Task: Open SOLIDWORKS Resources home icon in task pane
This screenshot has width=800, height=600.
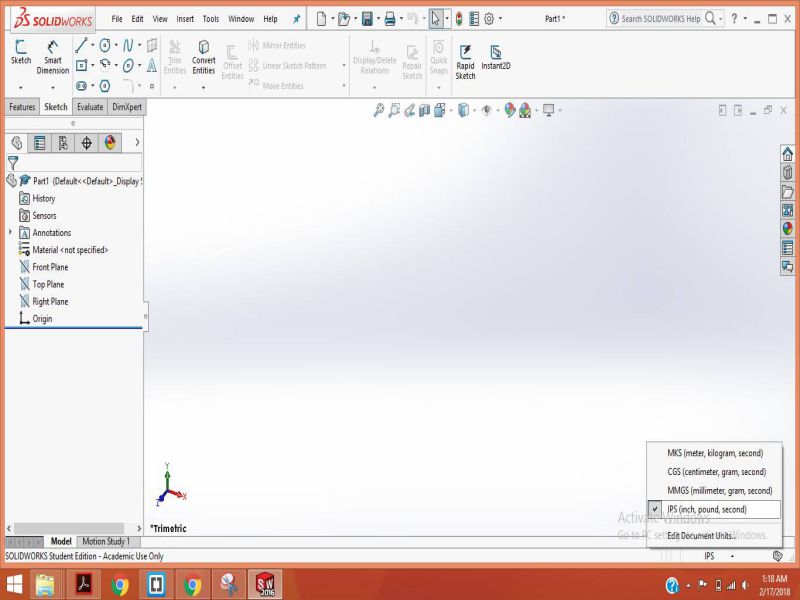Action: coord(787,154)
